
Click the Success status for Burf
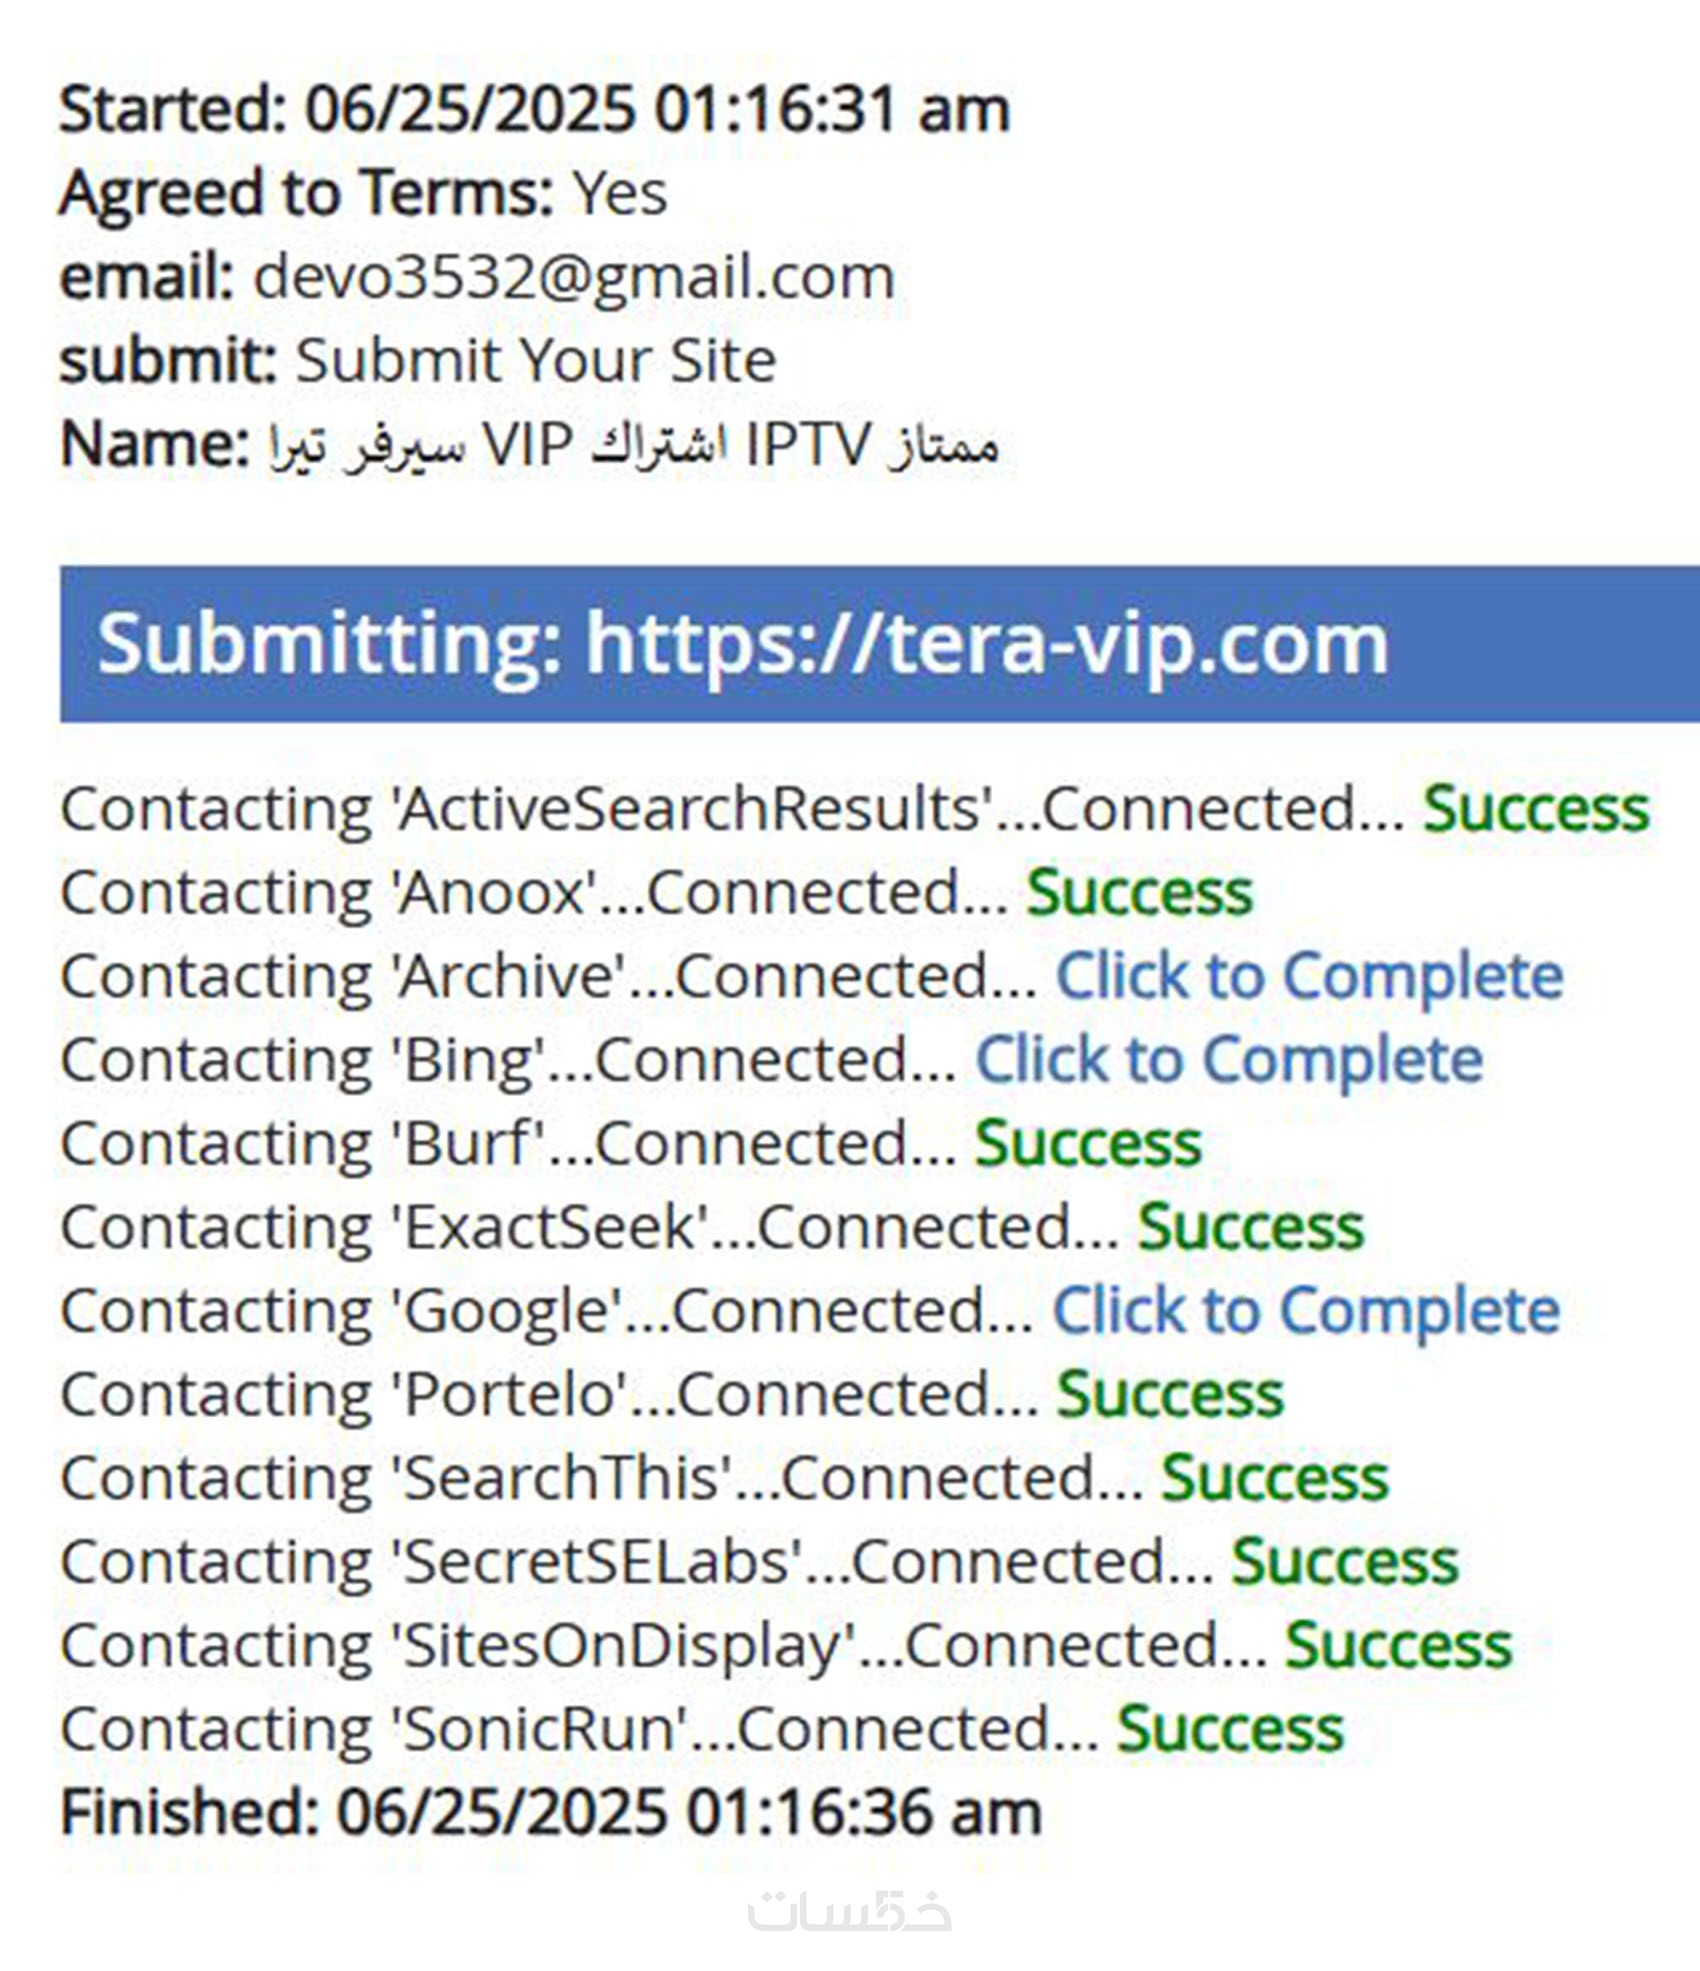click(1088, 1143)
